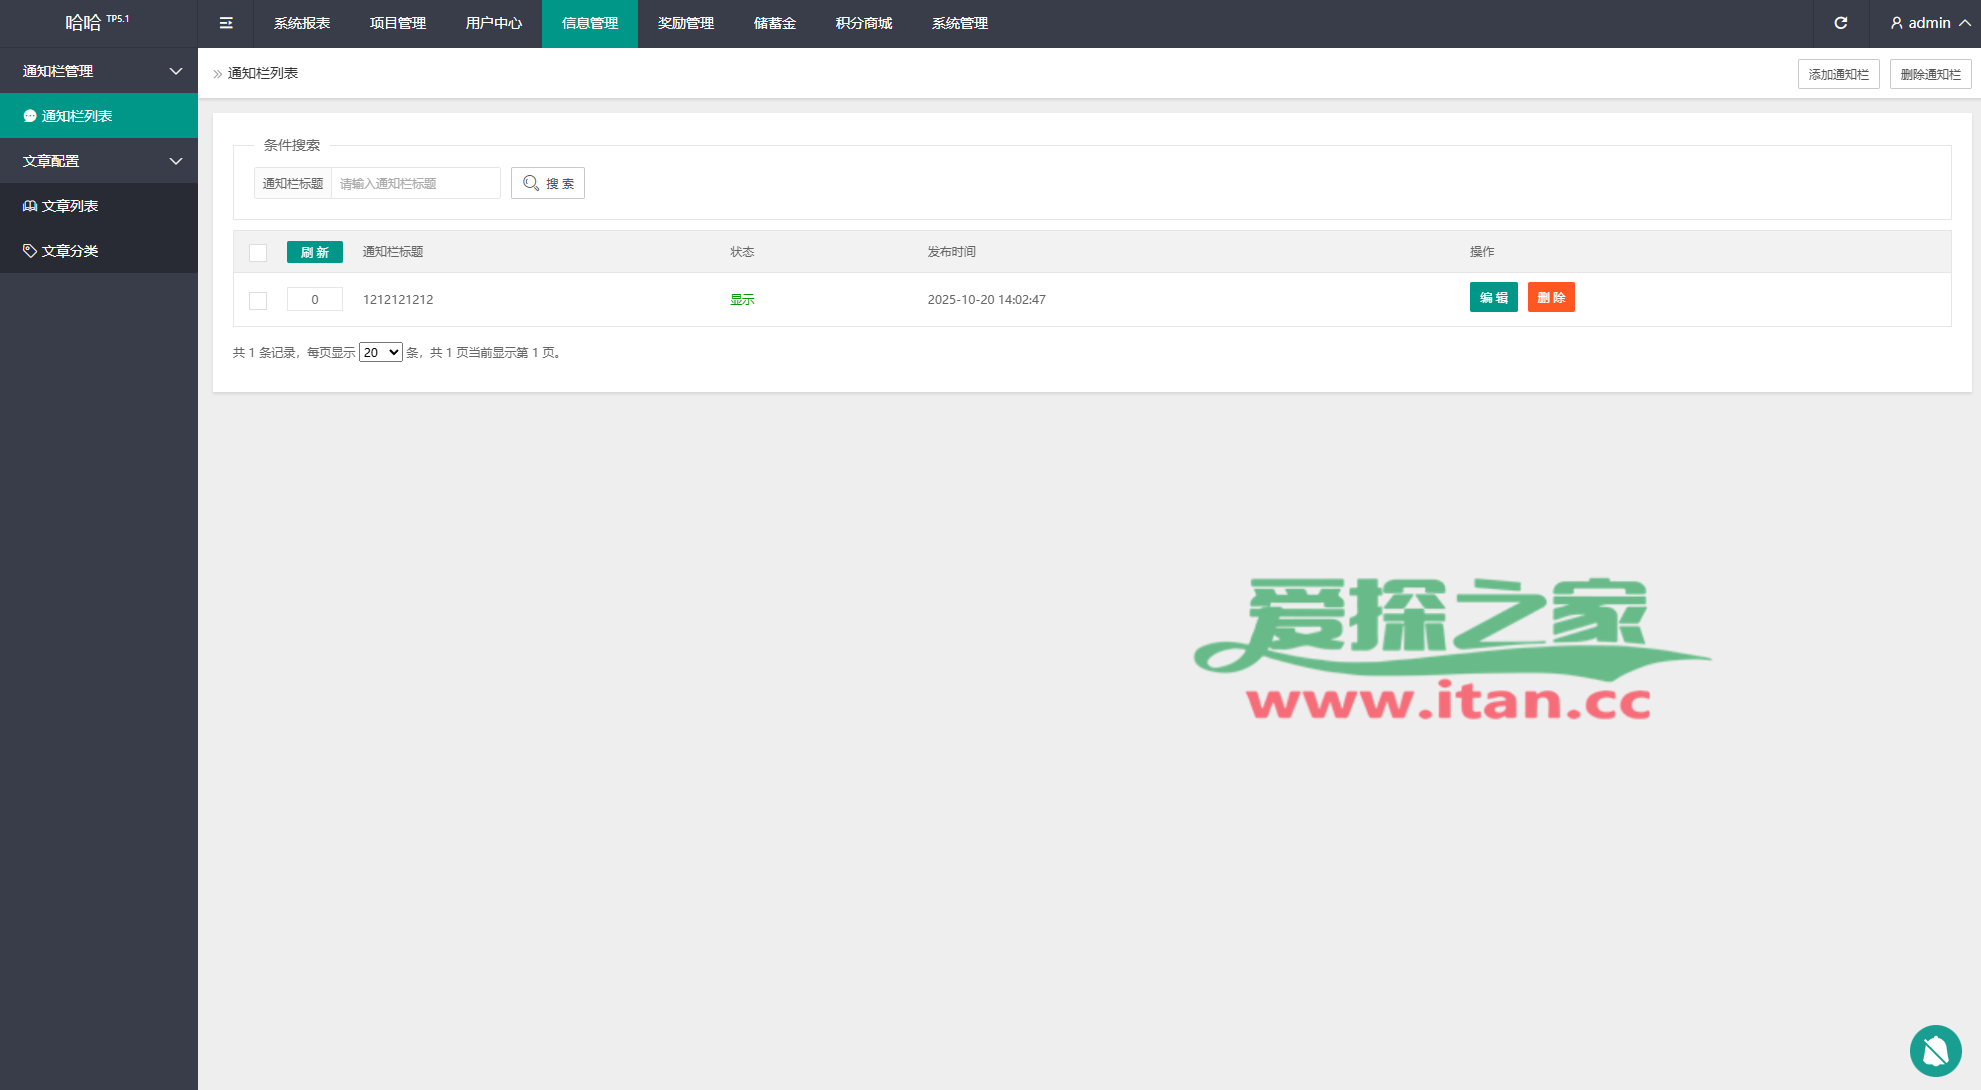Expand the admin account menu arrow
This screenshot has height=1090, width=1981.
pyautogui.click(x=1964, y=23)
